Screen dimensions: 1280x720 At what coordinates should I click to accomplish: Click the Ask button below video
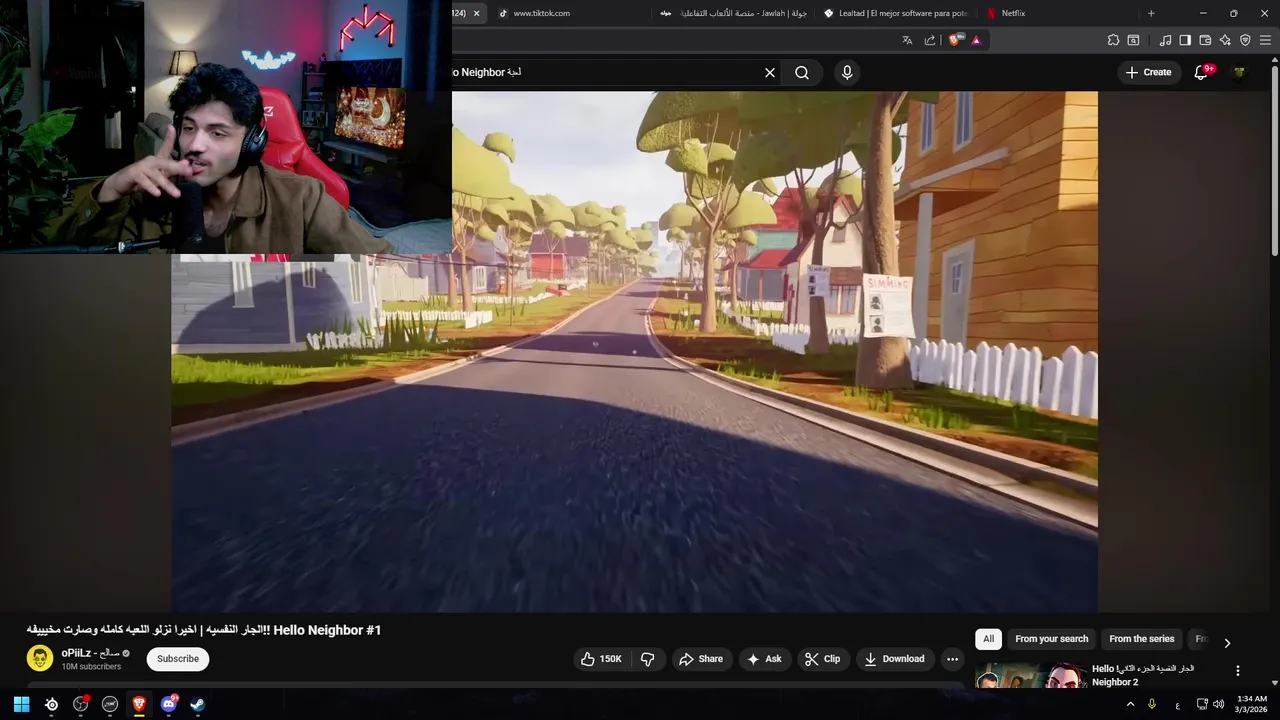764,658
